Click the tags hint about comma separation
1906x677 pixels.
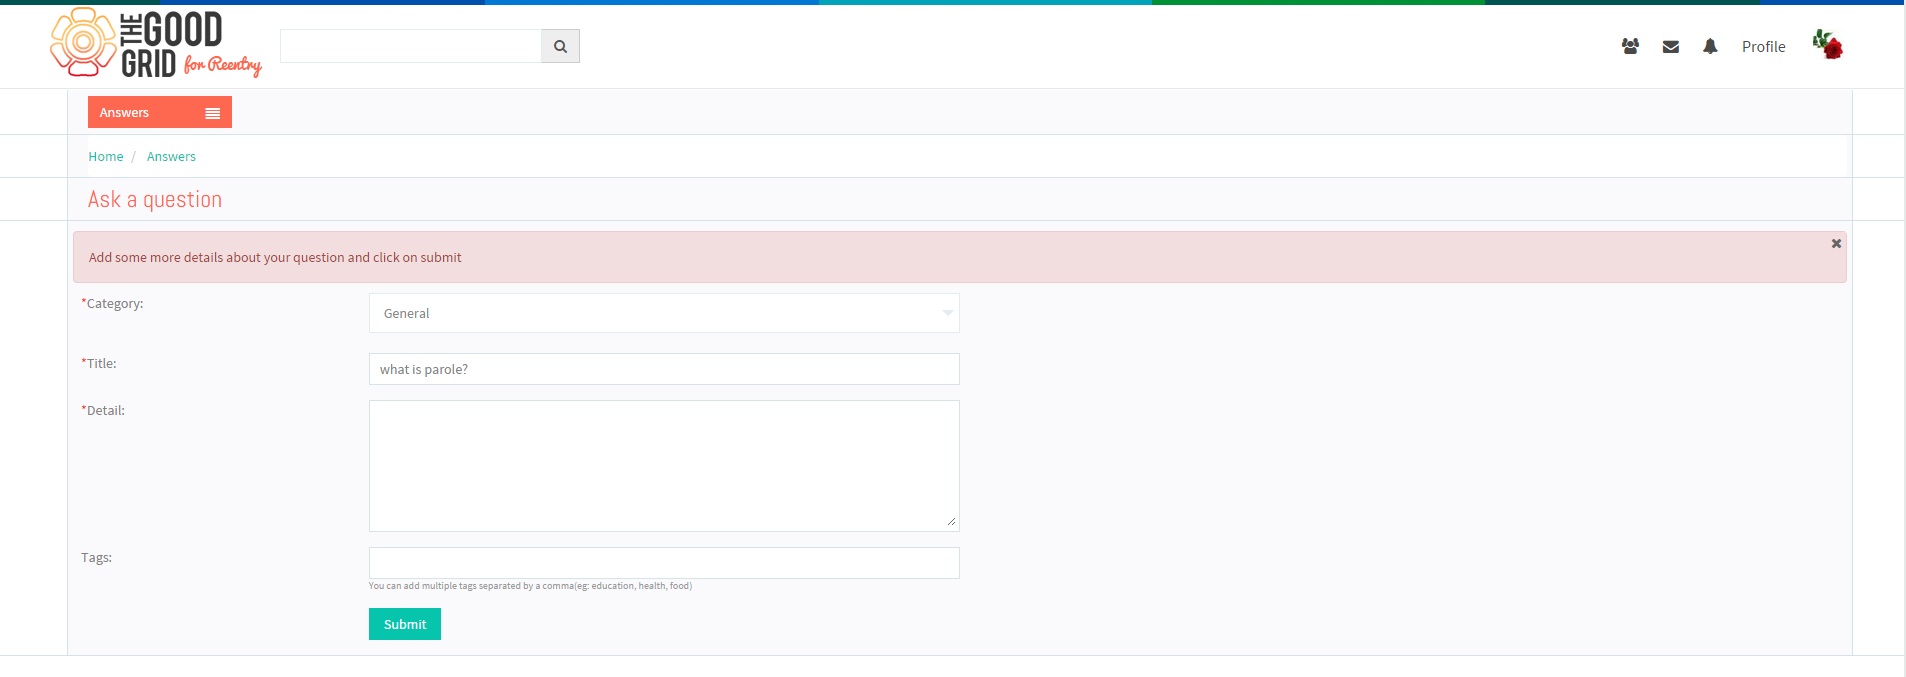coord(530,586)
